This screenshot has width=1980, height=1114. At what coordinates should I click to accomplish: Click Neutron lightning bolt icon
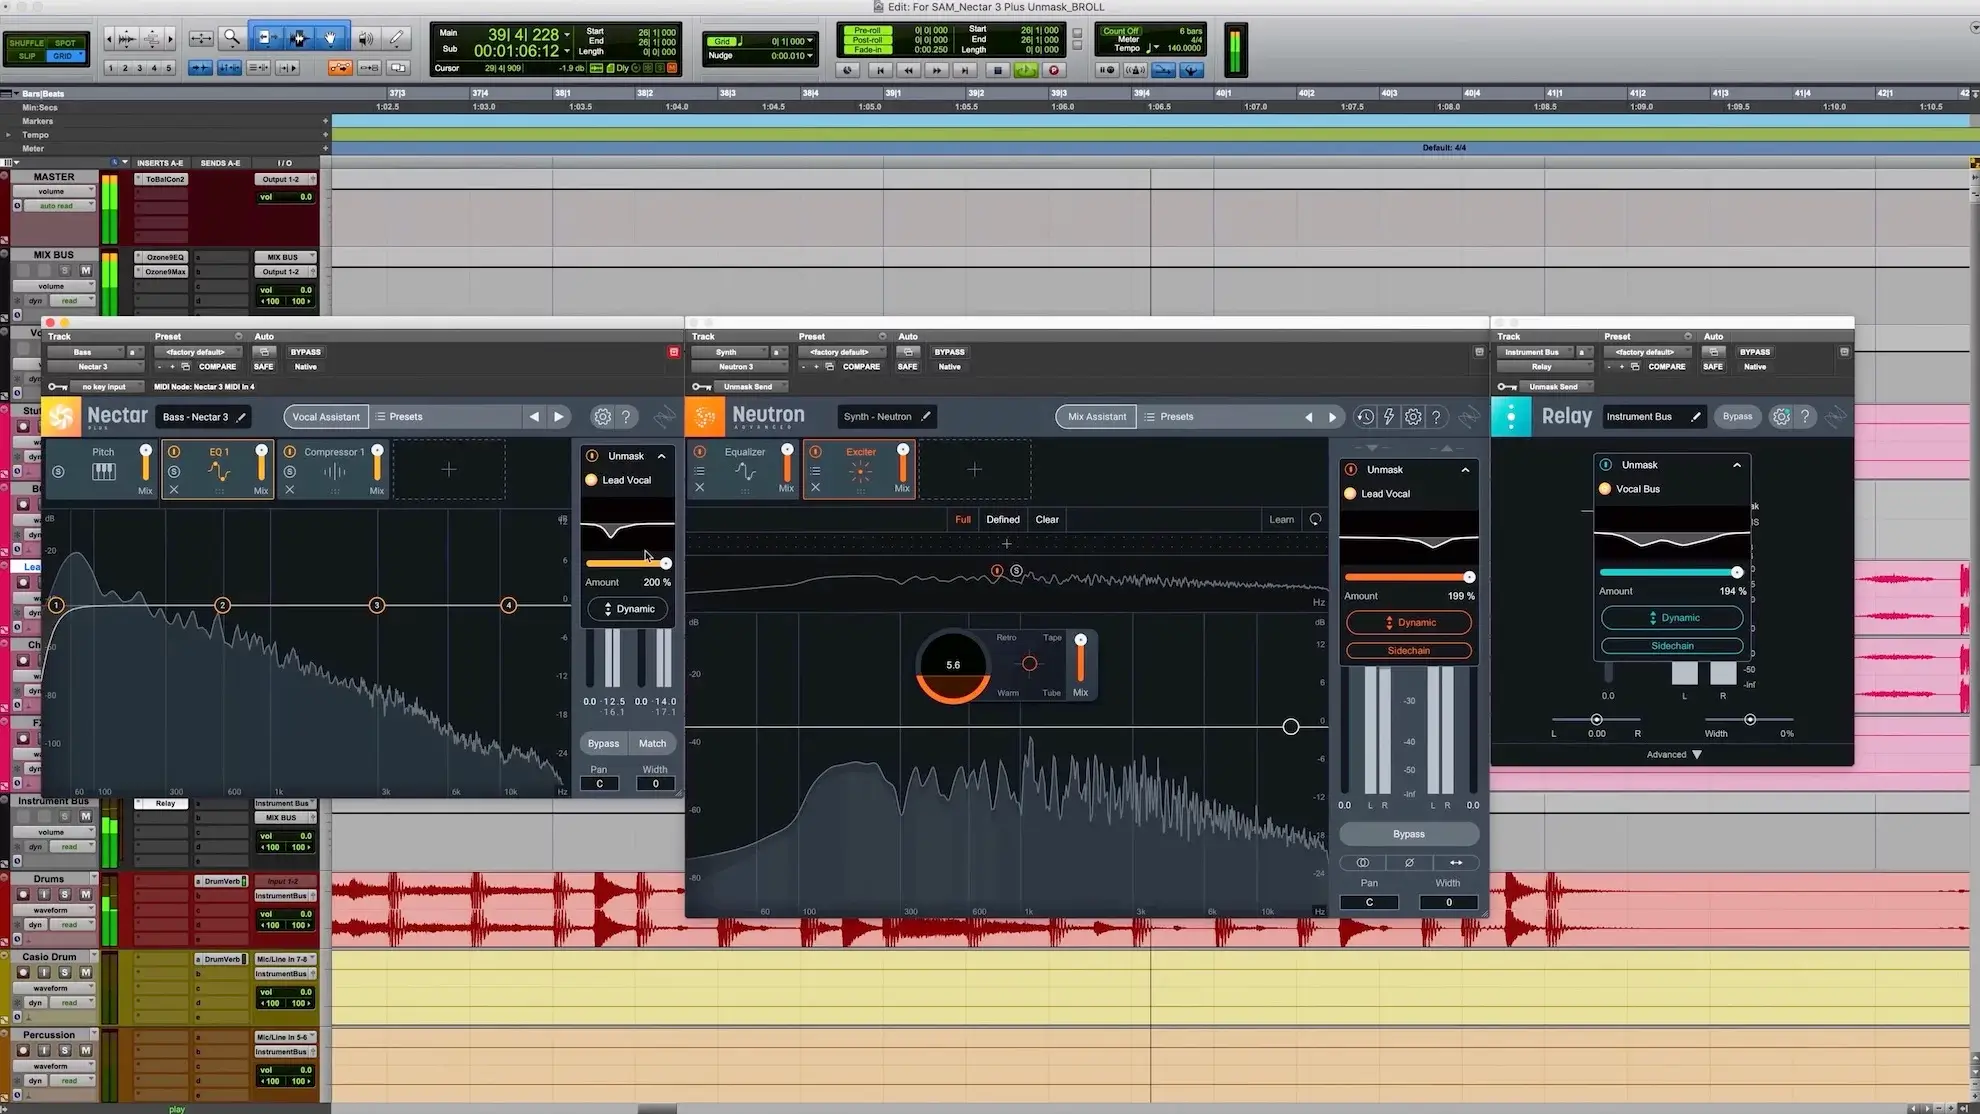[1389, 417]
